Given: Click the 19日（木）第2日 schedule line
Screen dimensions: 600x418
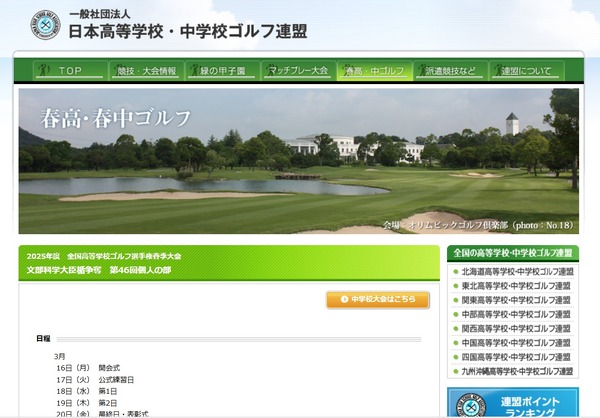Looking at the screenshot, I should 86,403.
